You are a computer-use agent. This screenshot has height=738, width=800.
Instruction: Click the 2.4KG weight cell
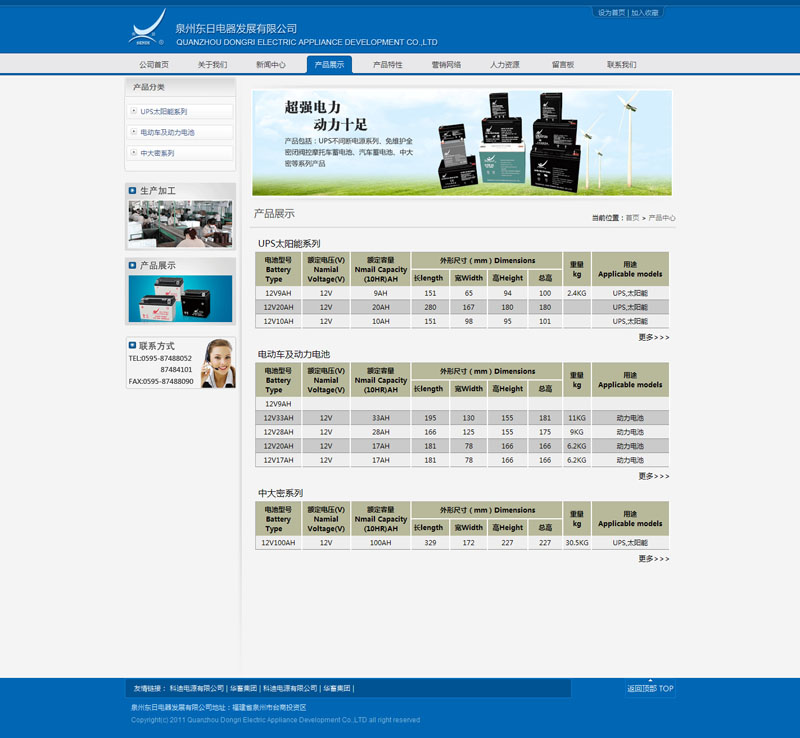577,293
